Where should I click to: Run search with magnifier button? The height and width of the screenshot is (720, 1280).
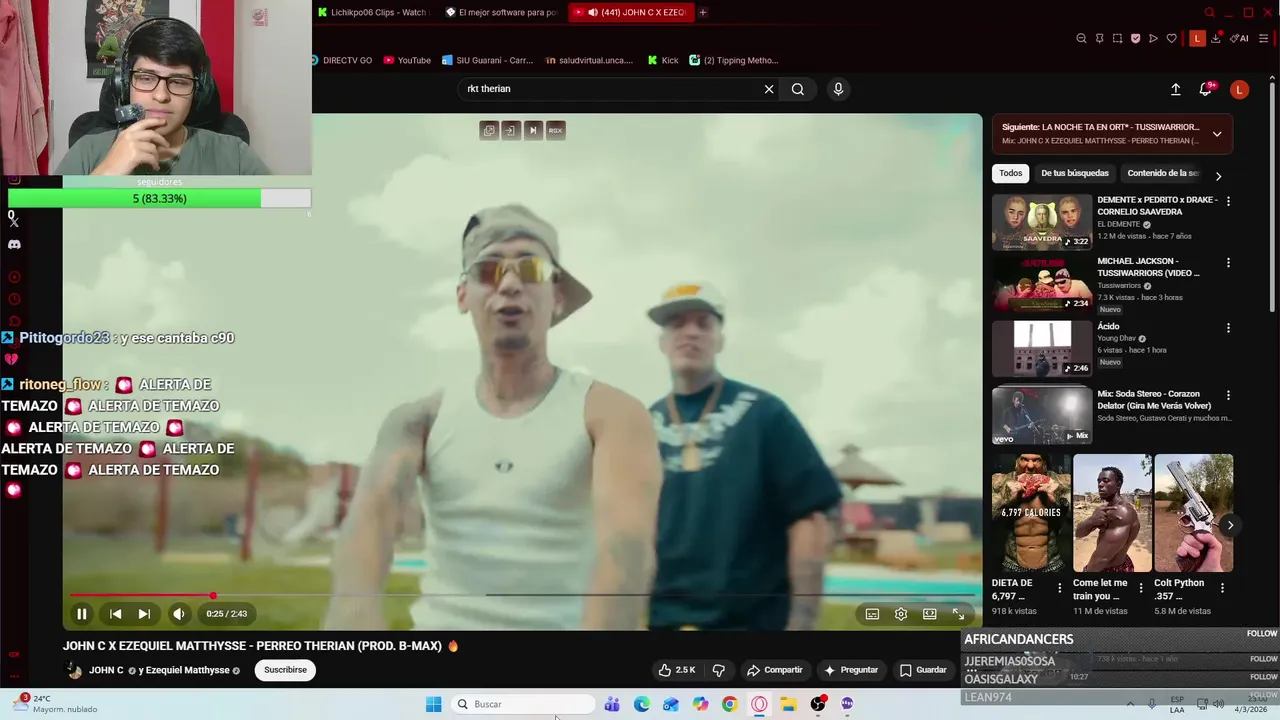(x=798, y=89)
